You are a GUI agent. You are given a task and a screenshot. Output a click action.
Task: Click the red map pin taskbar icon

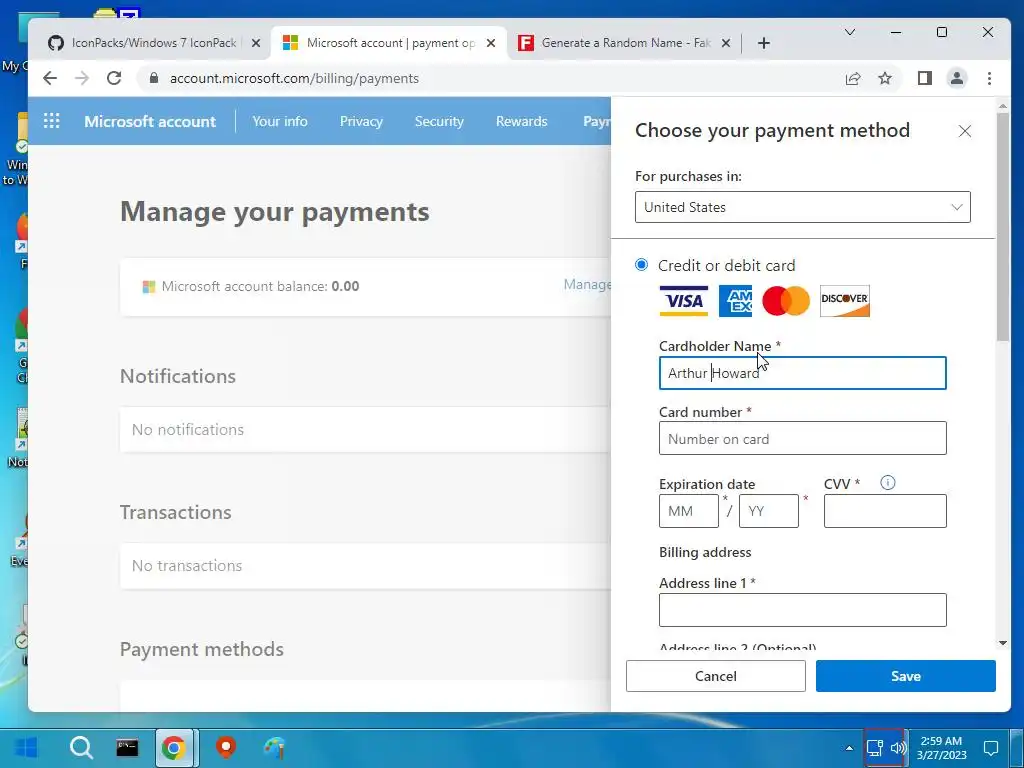click(x=226, y=747)
